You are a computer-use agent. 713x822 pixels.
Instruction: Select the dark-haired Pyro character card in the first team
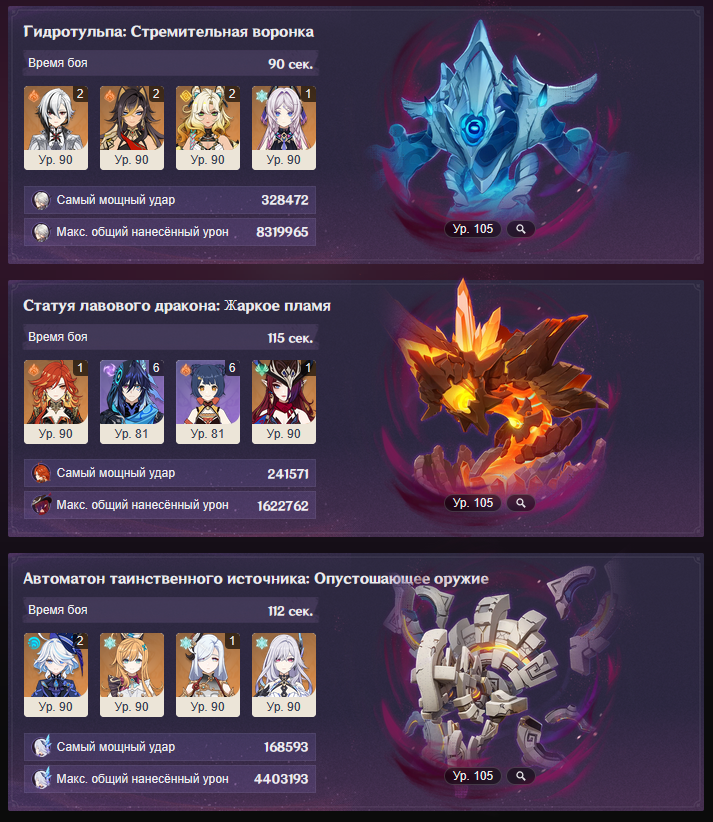pos(132,128)
